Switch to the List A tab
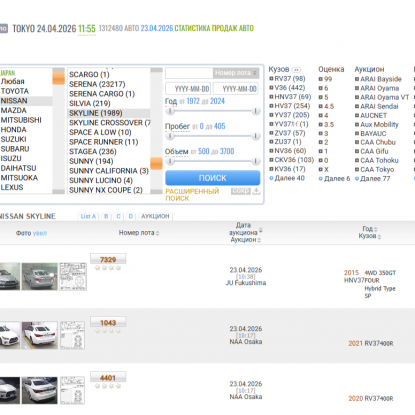The image size is (415, 415). click(88, 216)
